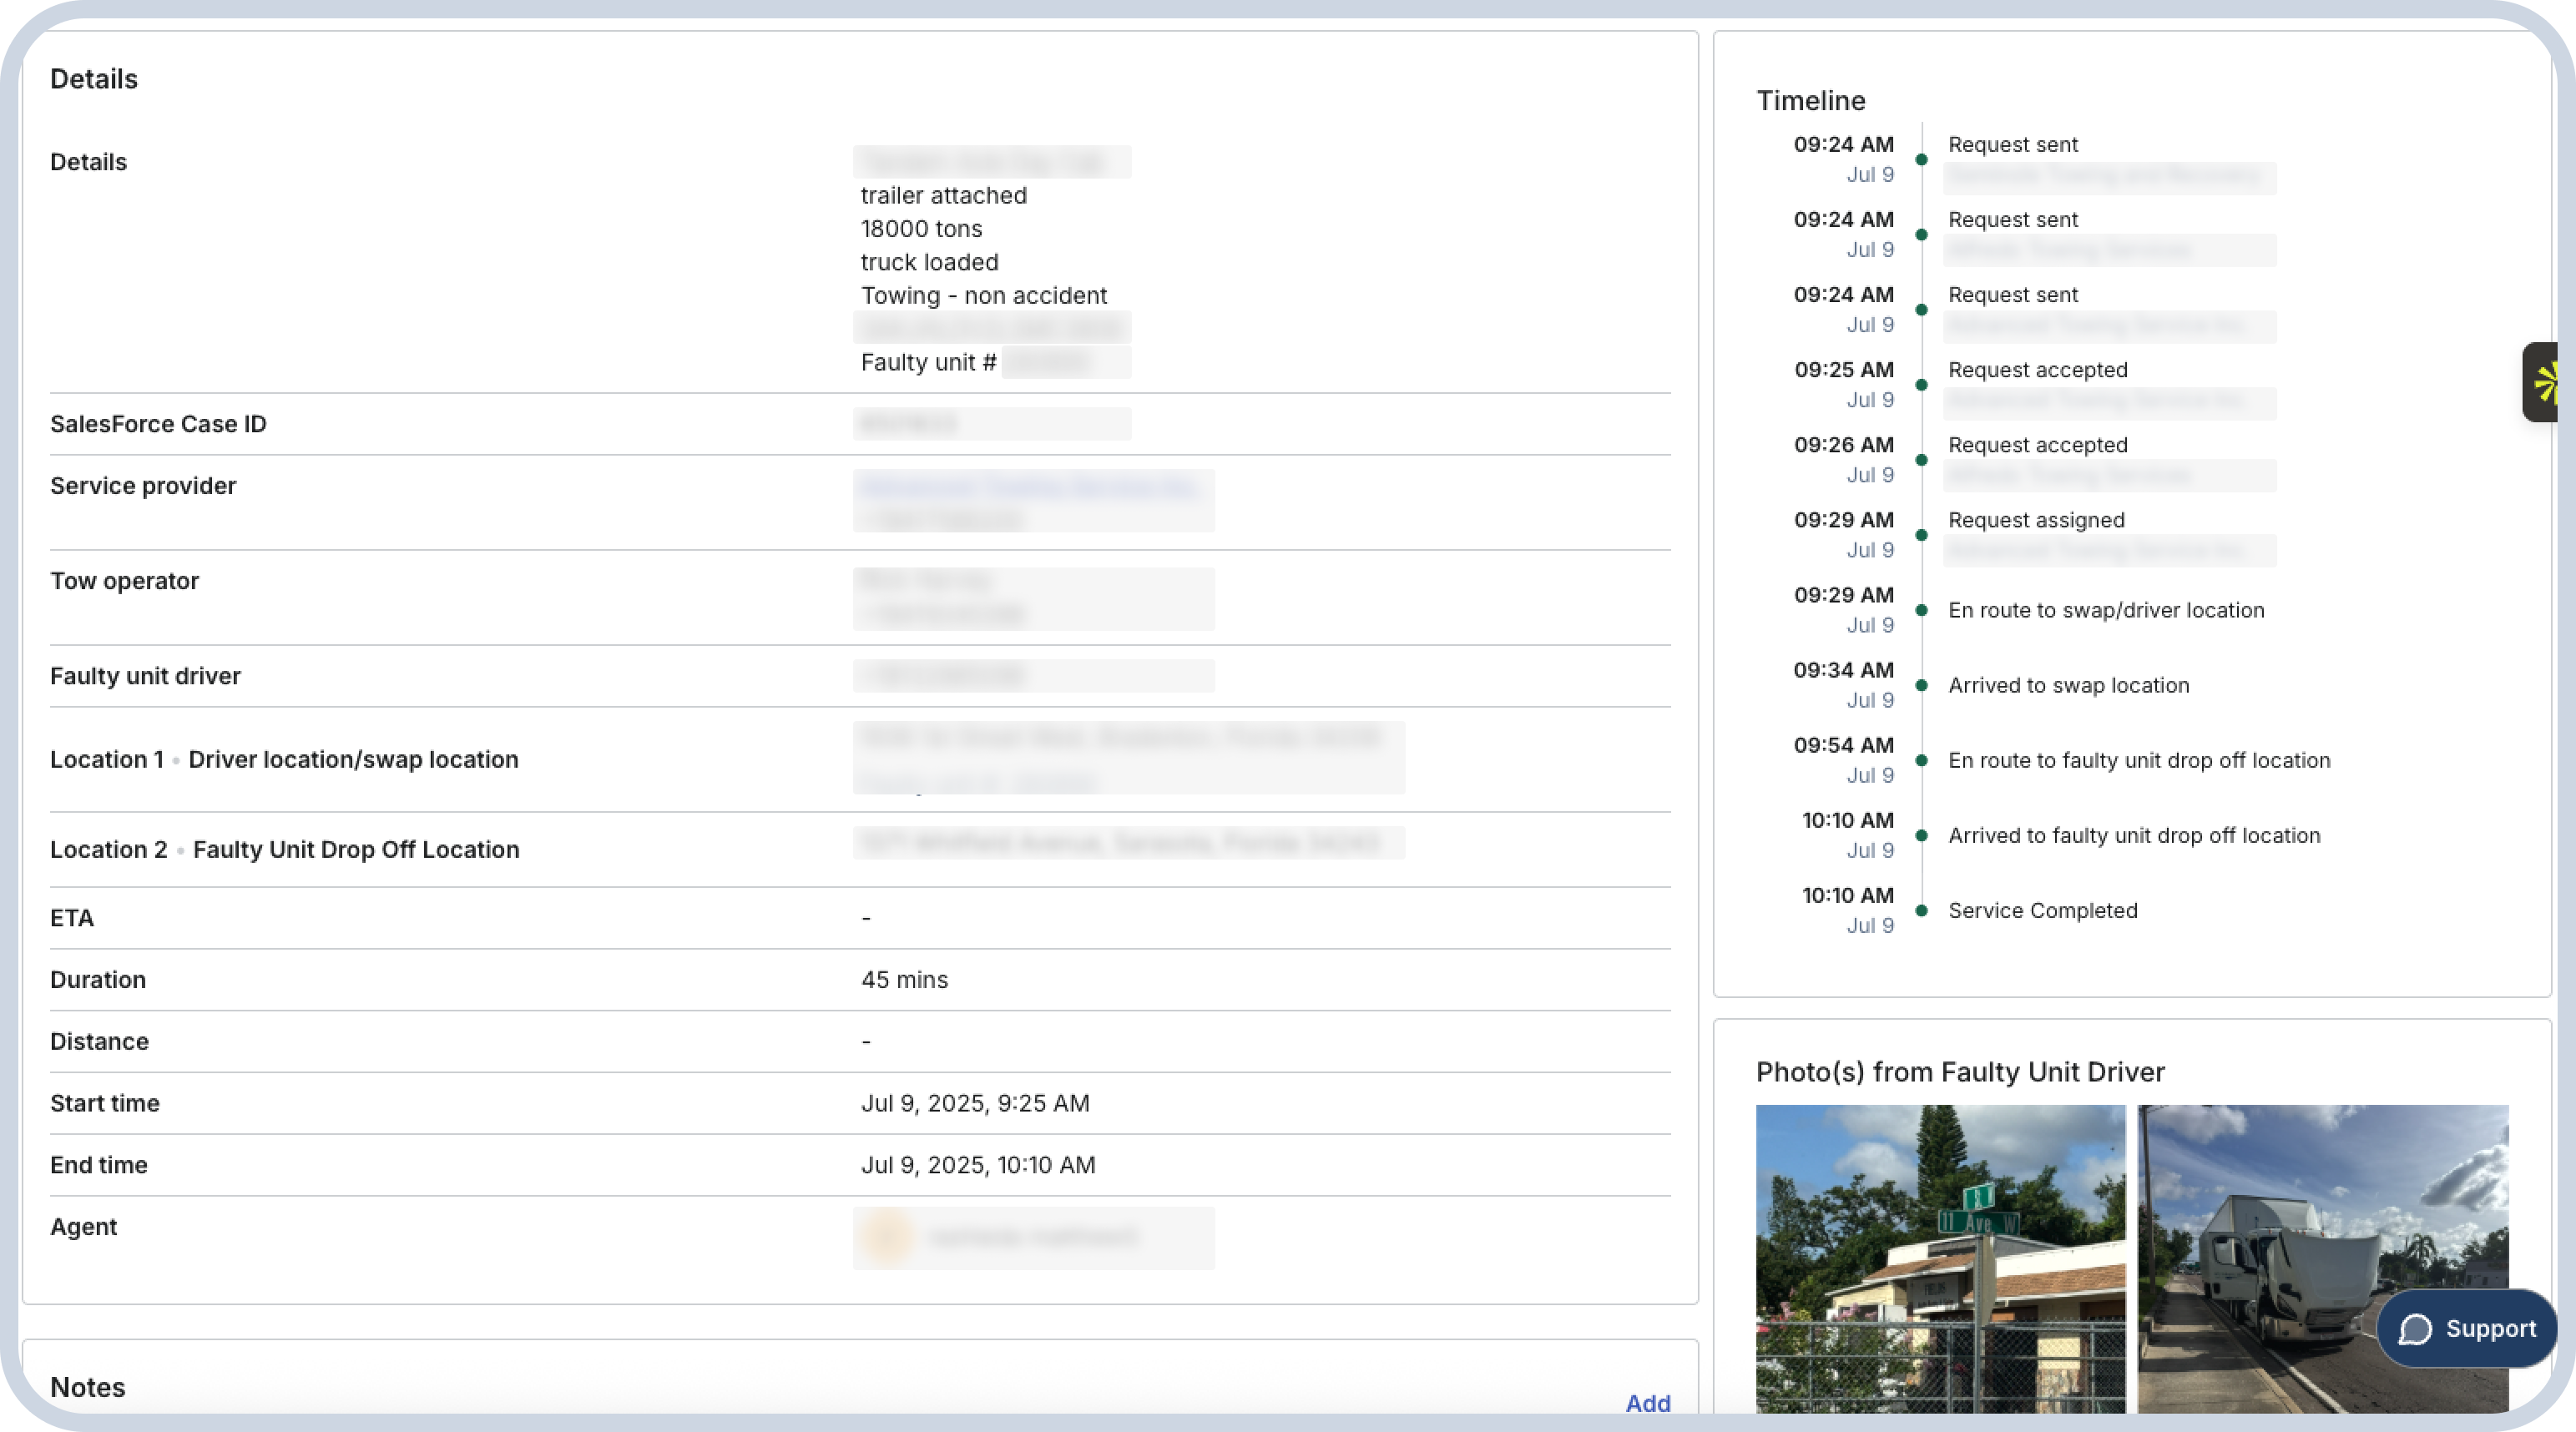Viewport: 2576px width, 1432px height.
Task: Click the Agent avatar icon
Action: pyautogui.click(x=887, y=1238)
